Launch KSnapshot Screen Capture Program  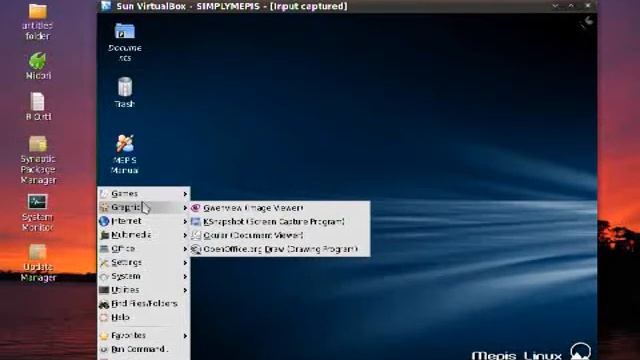point(280,222)
